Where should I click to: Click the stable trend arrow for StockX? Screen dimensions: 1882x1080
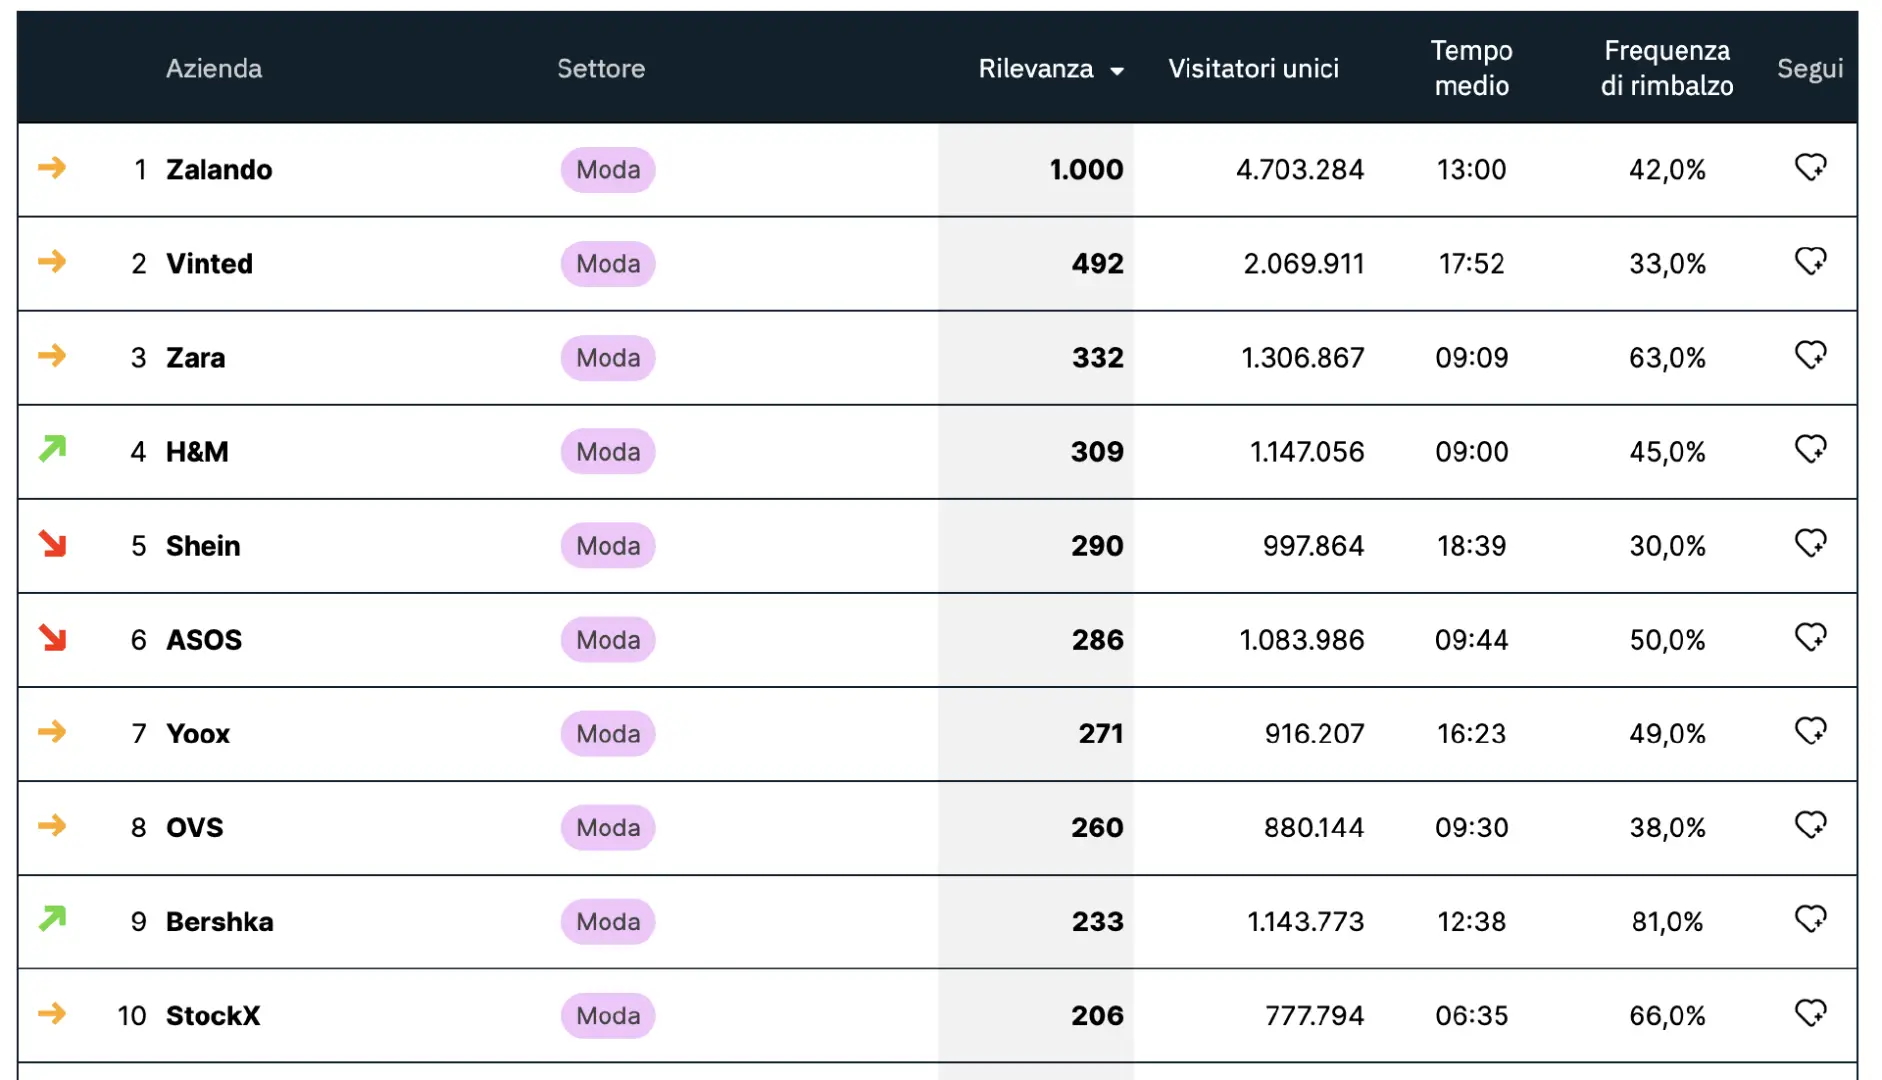click(52, 1013)
